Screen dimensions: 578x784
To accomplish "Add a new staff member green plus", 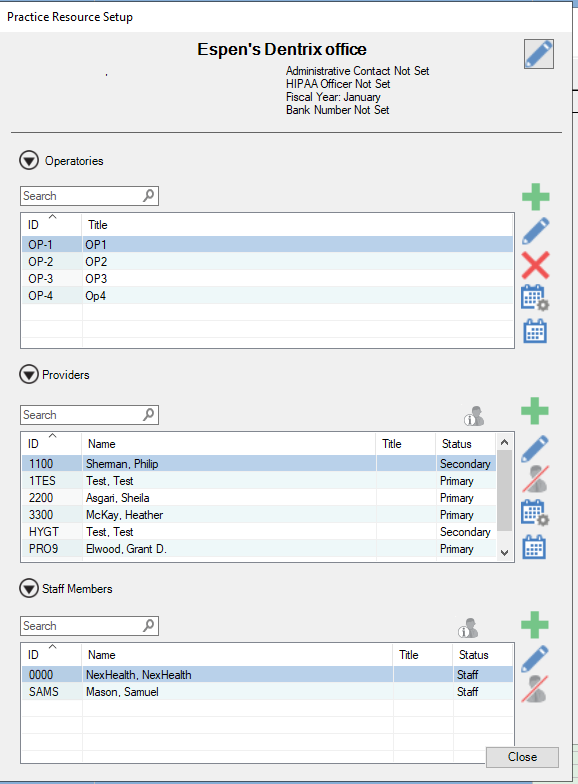I will (x=535, y=624).
